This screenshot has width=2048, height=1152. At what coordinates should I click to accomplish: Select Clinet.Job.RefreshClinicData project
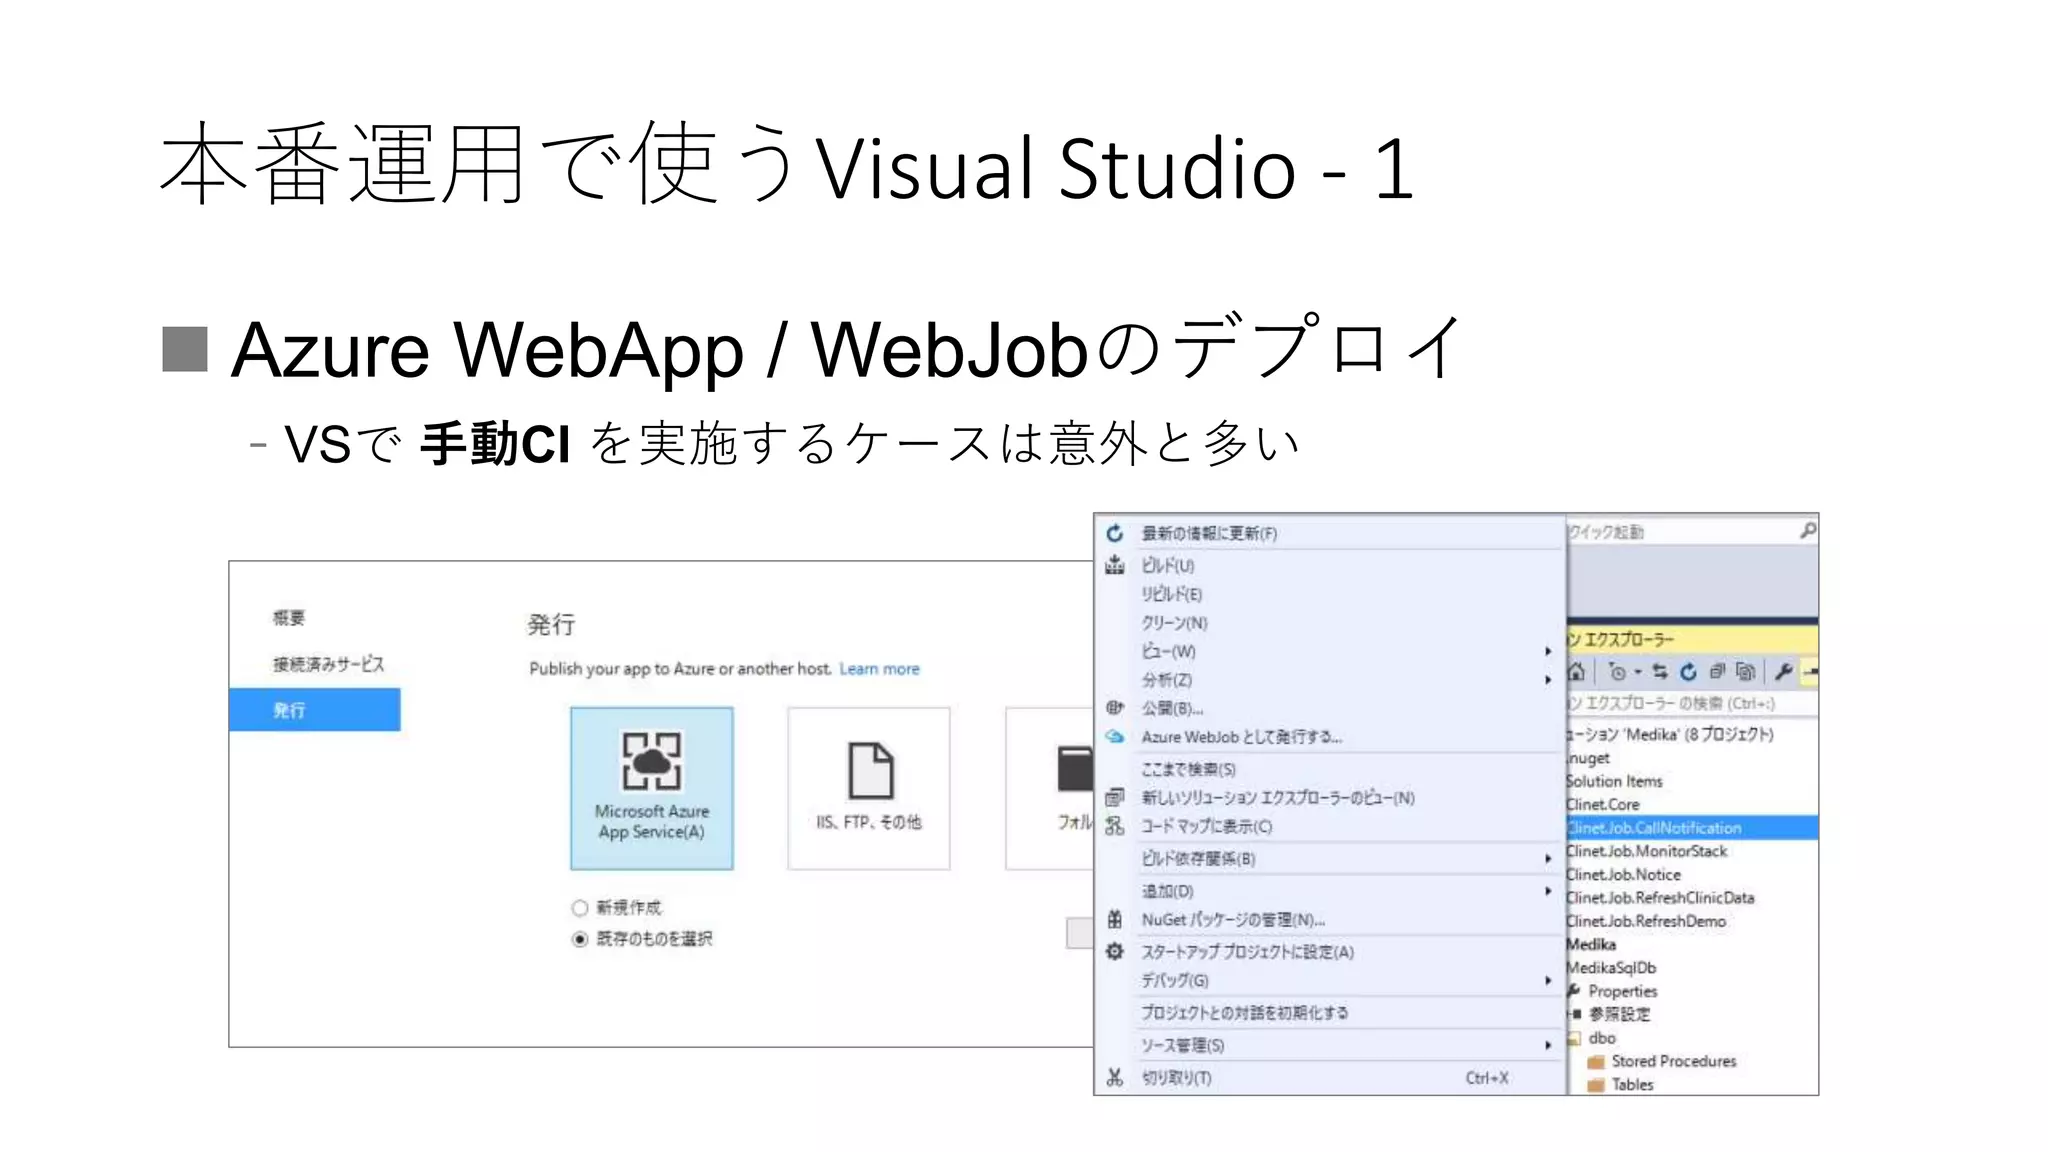(x=1660, y=898)
